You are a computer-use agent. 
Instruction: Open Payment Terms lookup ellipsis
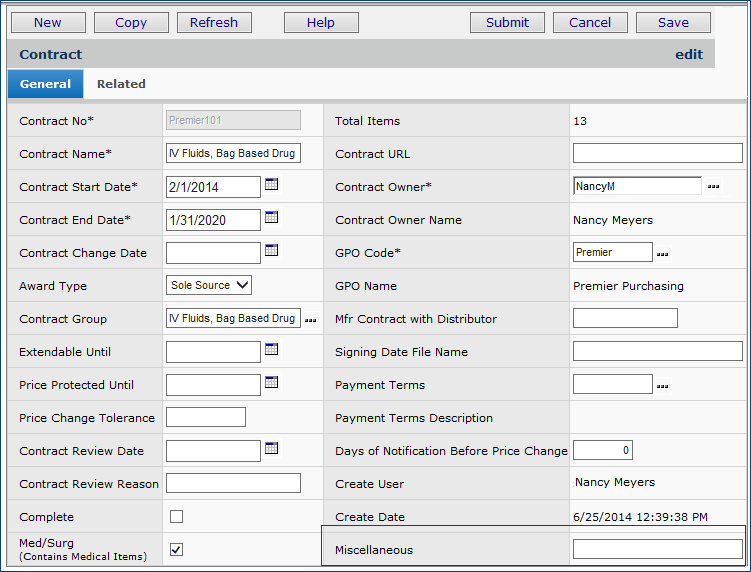(x=663, y=386)
